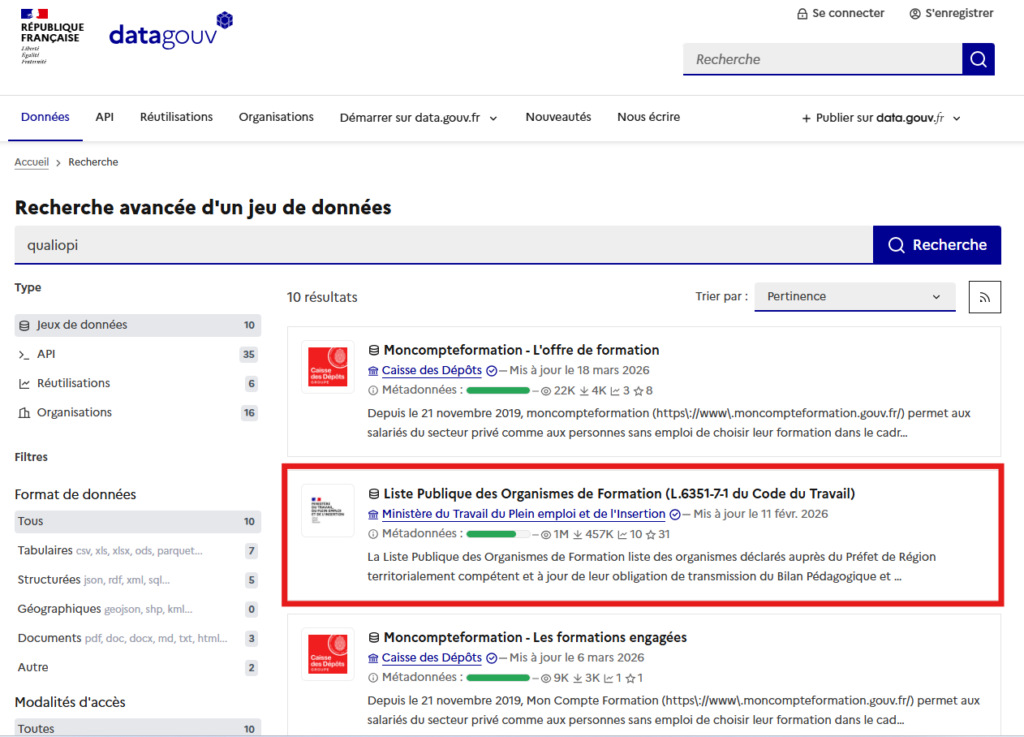
Task: Click the magnifier search button in header
Action: [x=978, y=59]
